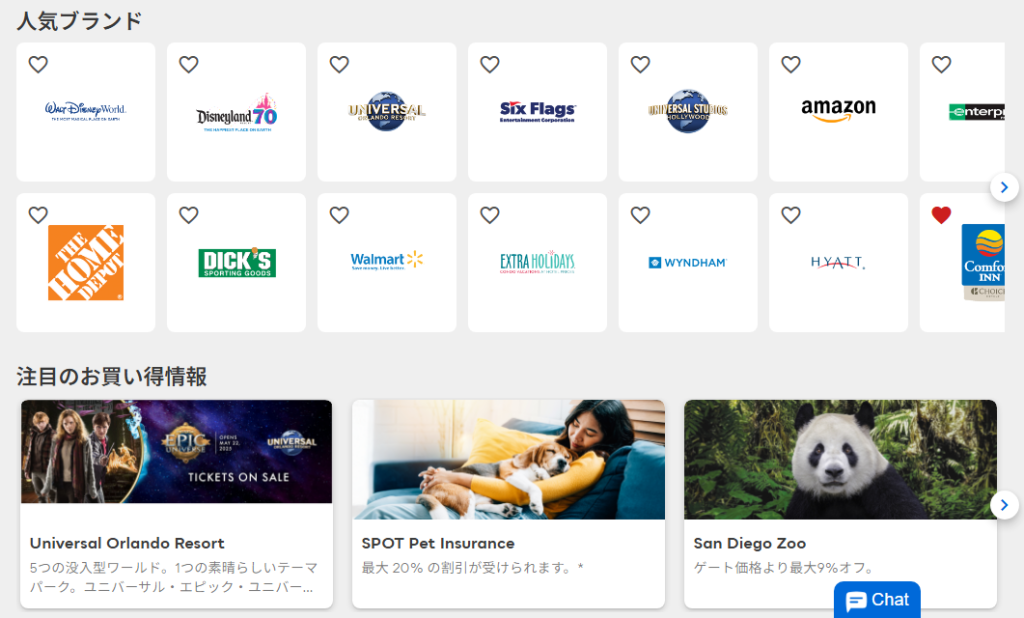Open The Home Depot brand logo

86,262
